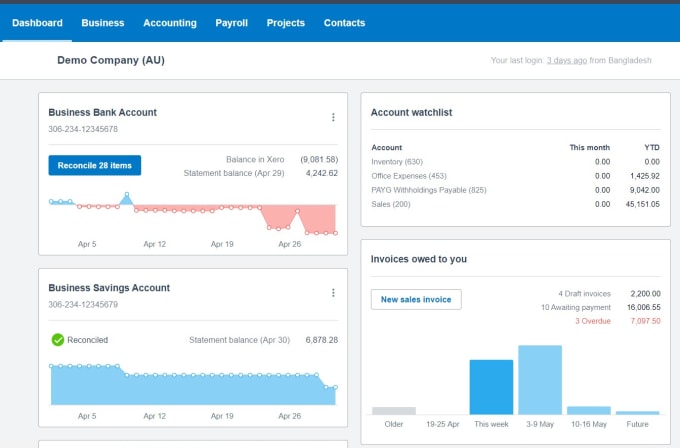Open Business Savings Account title link

click(x=109, y=288)
